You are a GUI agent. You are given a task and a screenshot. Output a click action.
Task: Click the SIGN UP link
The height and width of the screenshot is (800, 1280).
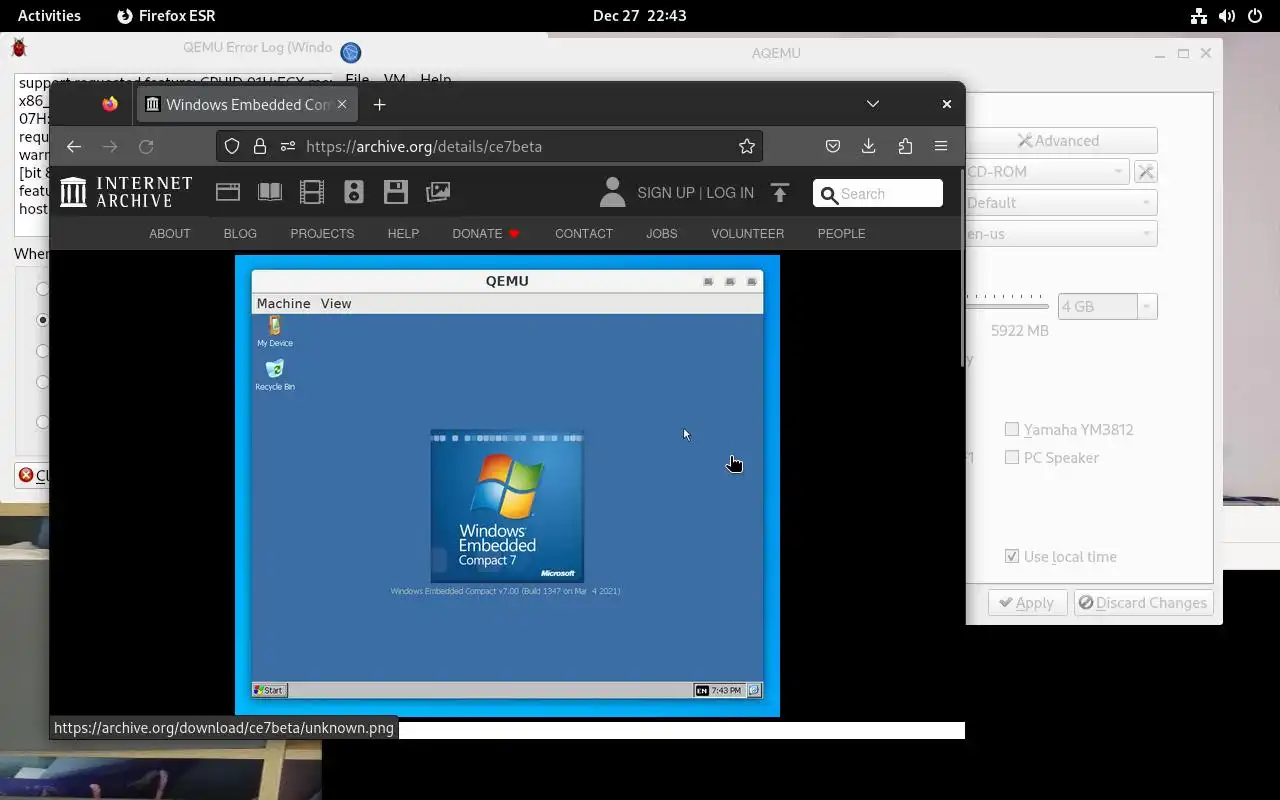[x=665, y=193]
